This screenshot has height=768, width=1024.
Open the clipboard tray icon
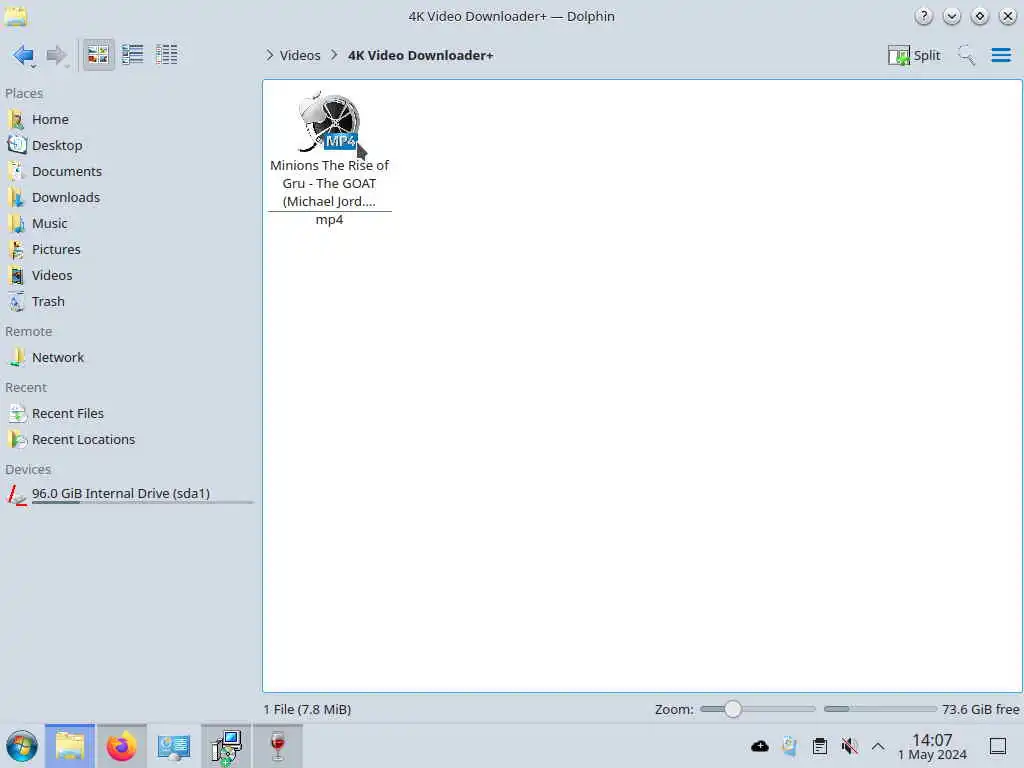820,746
